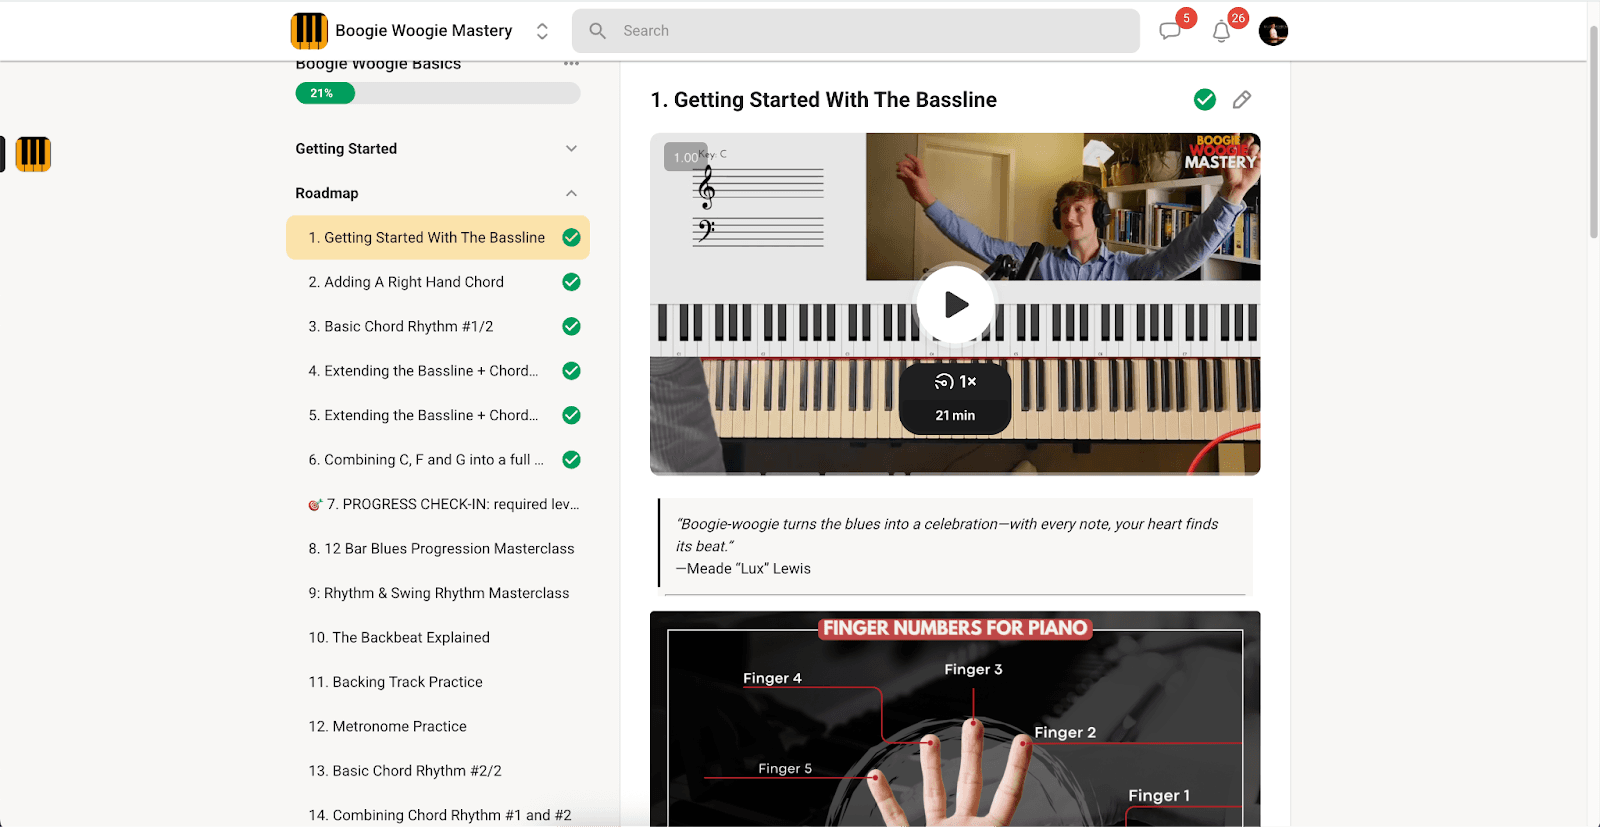Click the 21% course progress bar
The width and height of the screenshot is (1600, 827).
pyautogui.click(x=438, y=93)
